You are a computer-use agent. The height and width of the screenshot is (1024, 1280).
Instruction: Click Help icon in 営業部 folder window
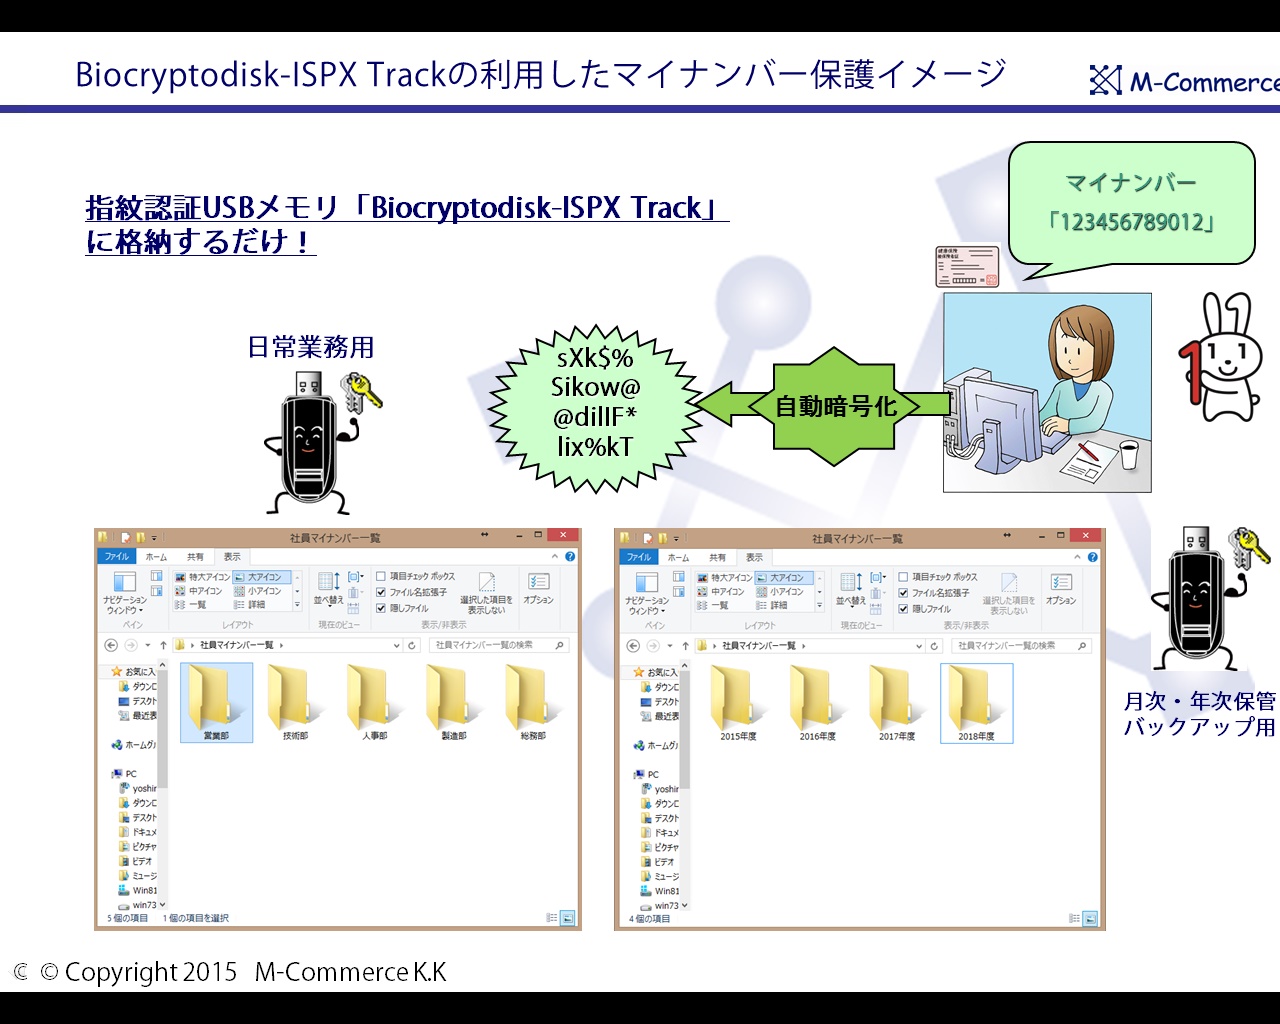click(x=570, y=556)
